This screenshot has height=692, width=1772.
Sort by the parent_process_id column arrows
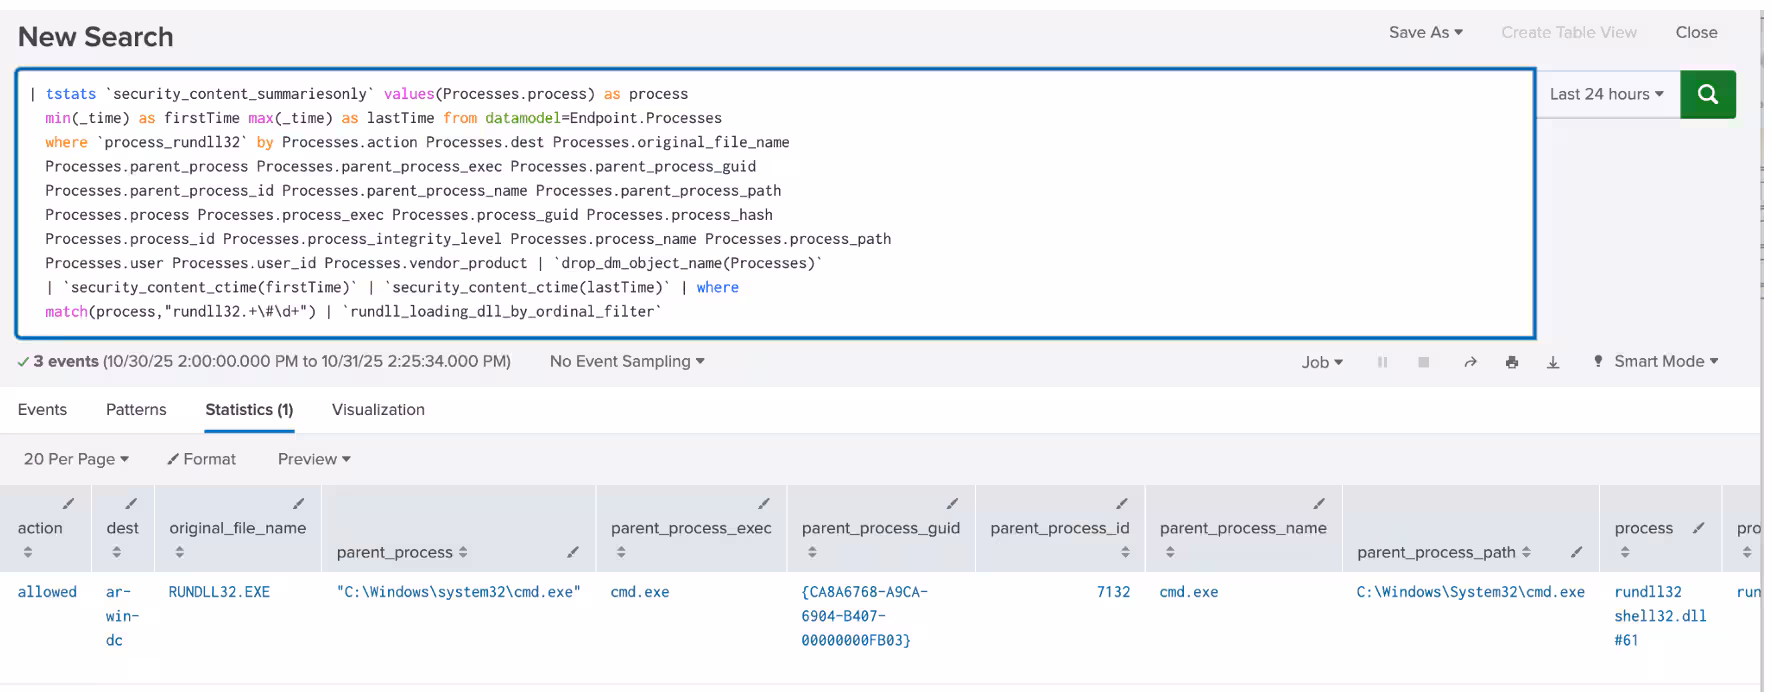pos(1125,552)
